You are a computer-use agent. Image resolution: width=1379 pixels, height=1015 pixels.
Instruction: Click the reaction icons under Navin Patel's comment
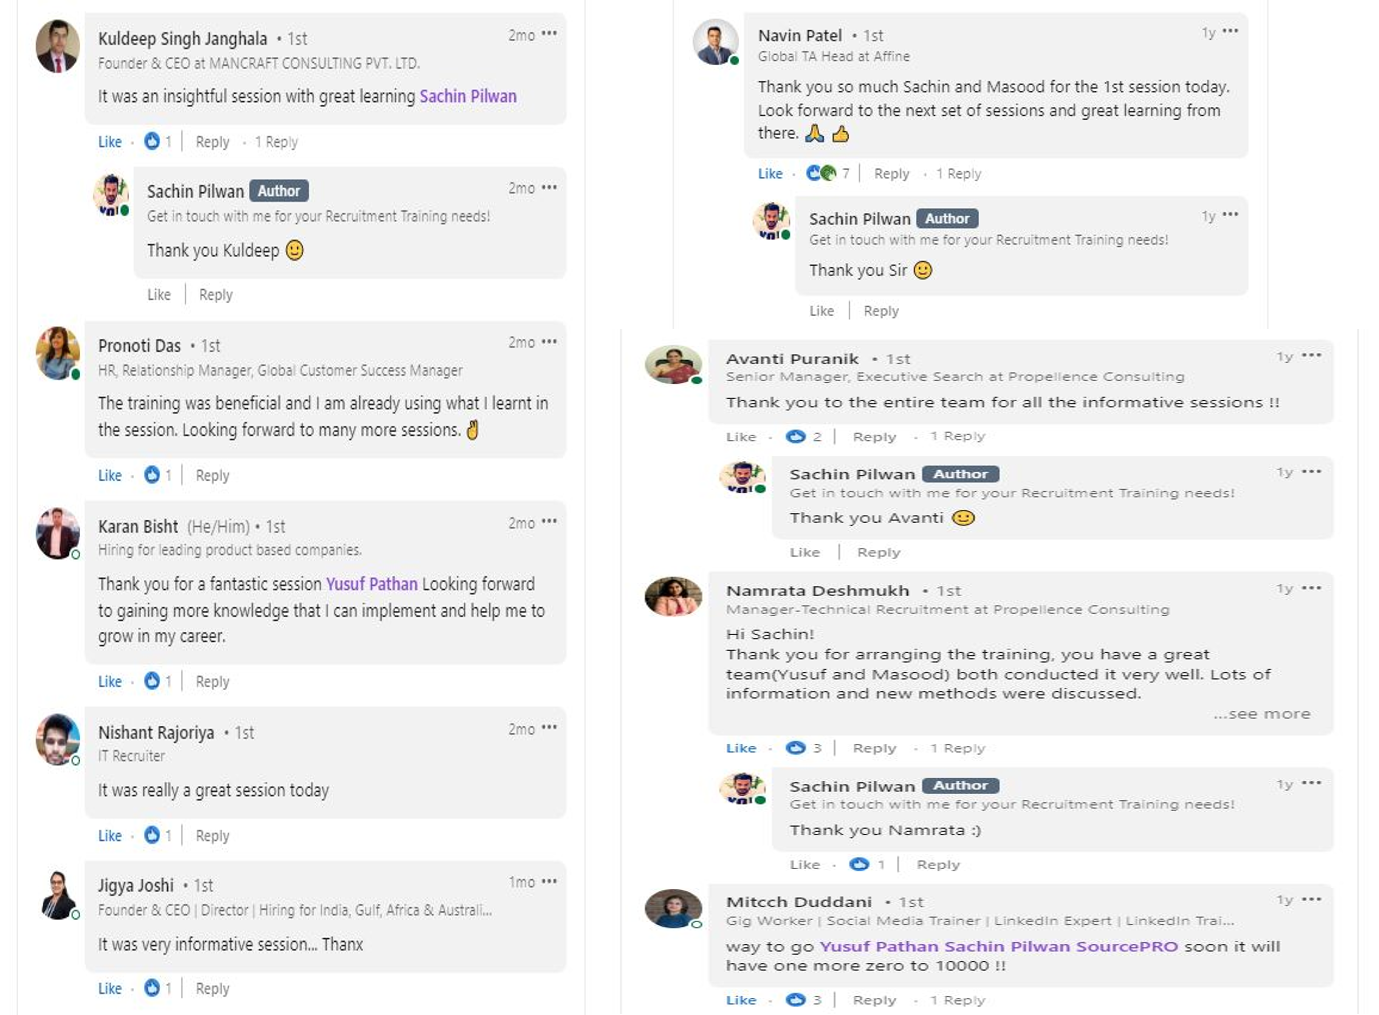click(x=821, y=173)
